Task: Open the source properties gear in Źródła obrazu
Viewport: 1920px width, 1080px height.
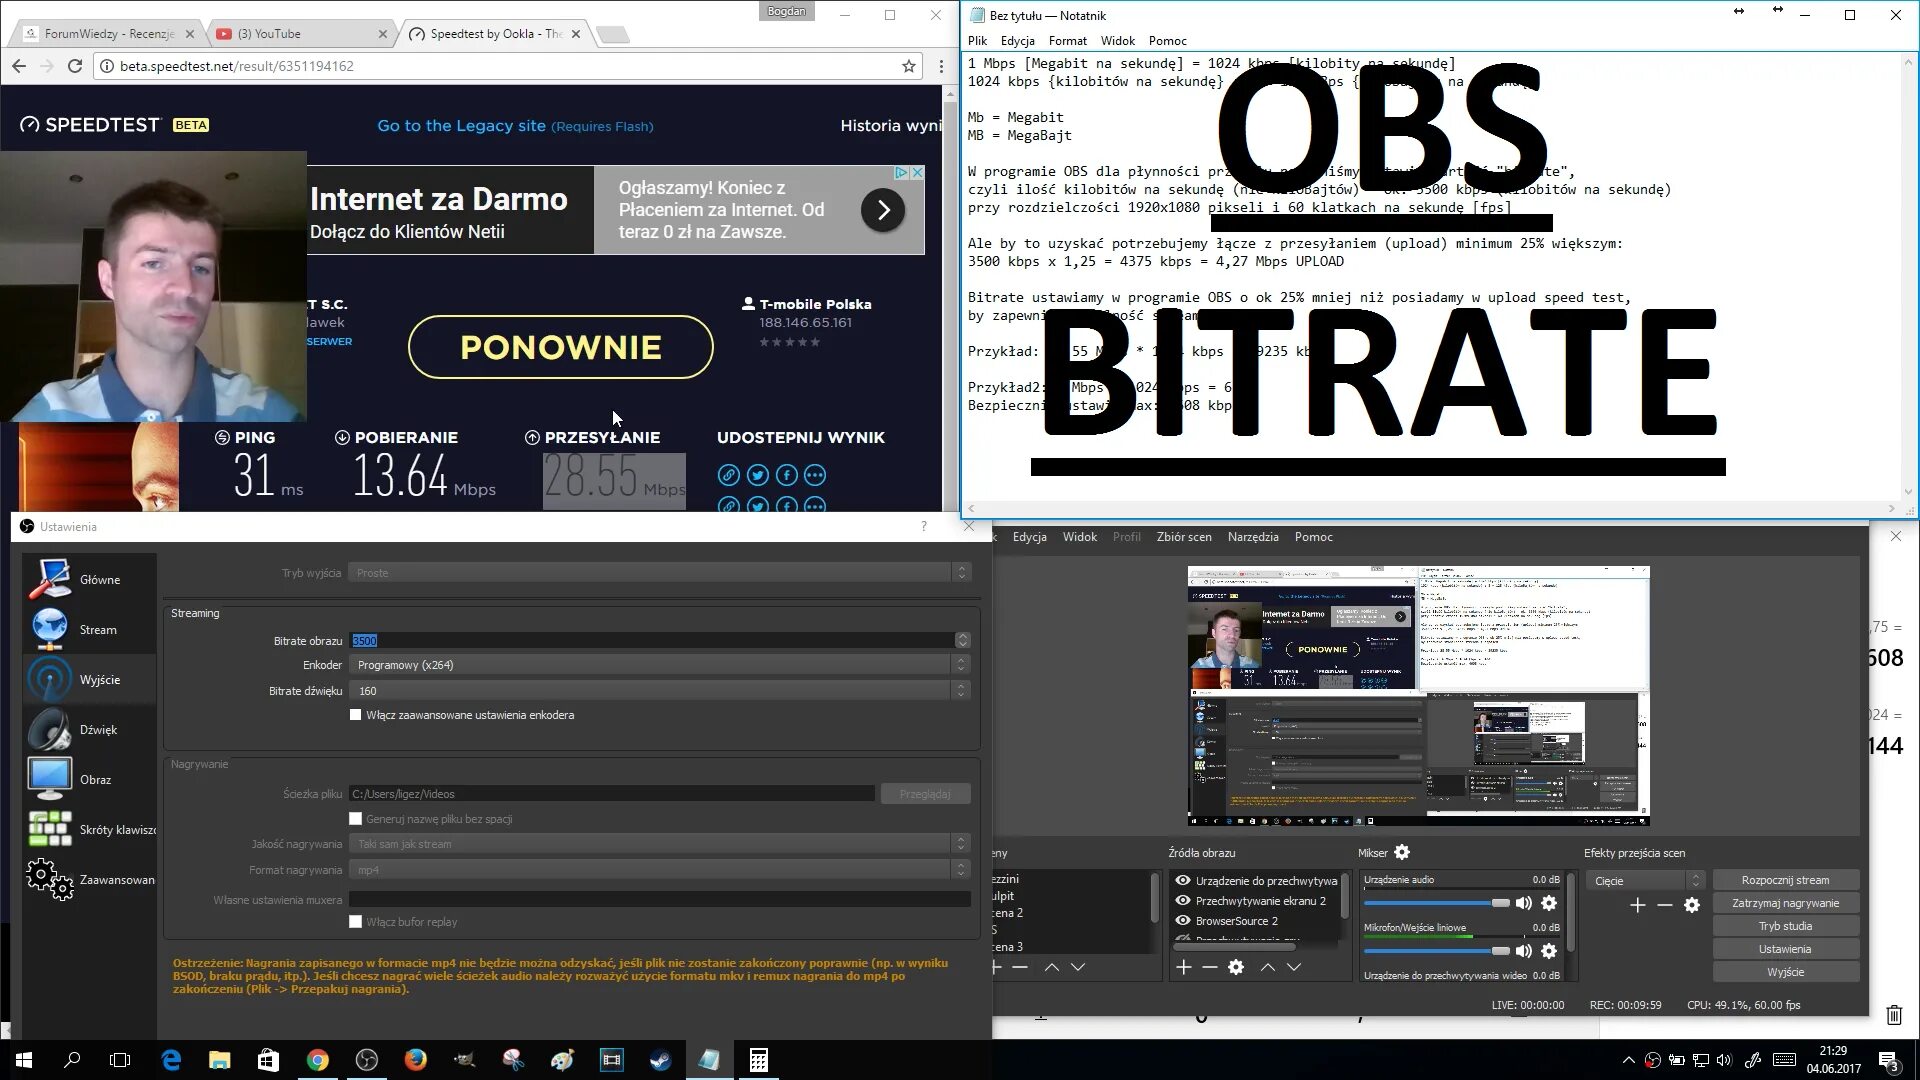Action: coord(1236,967)
